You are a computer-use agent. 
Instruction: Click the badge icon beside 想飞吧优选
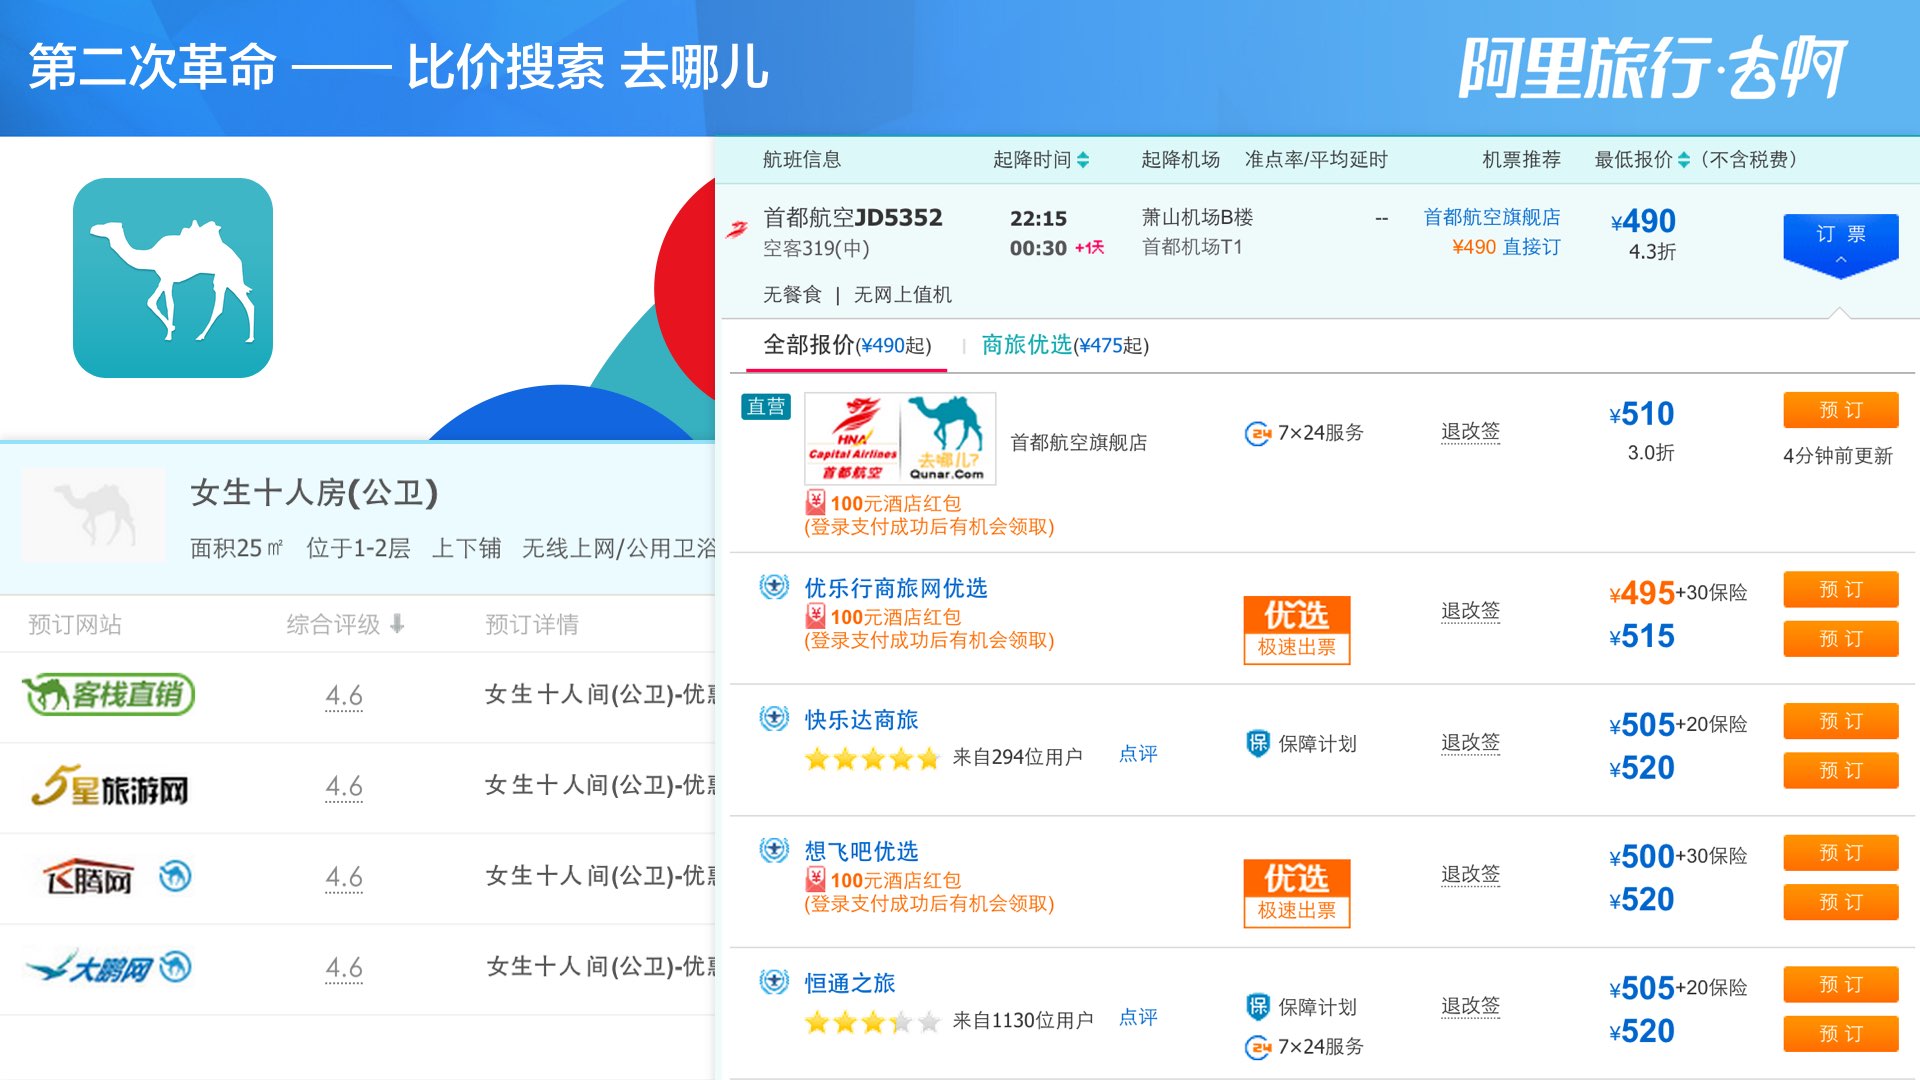pos(774,851)
